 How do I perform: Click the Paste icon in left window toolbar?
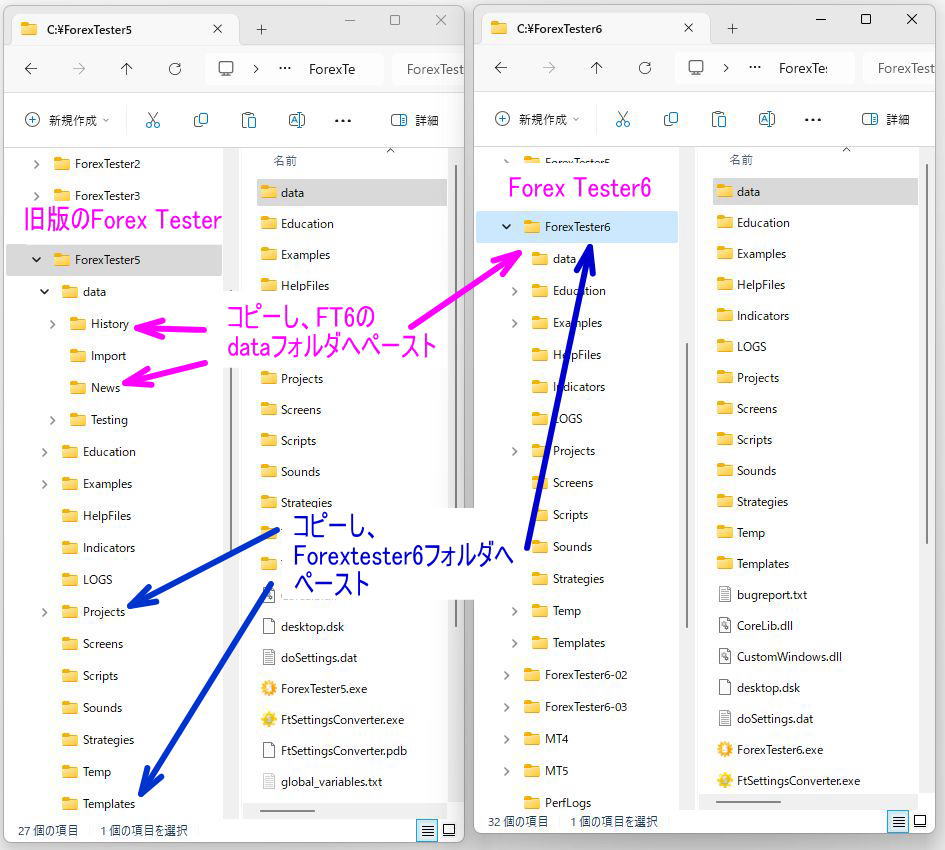[249, 120]
